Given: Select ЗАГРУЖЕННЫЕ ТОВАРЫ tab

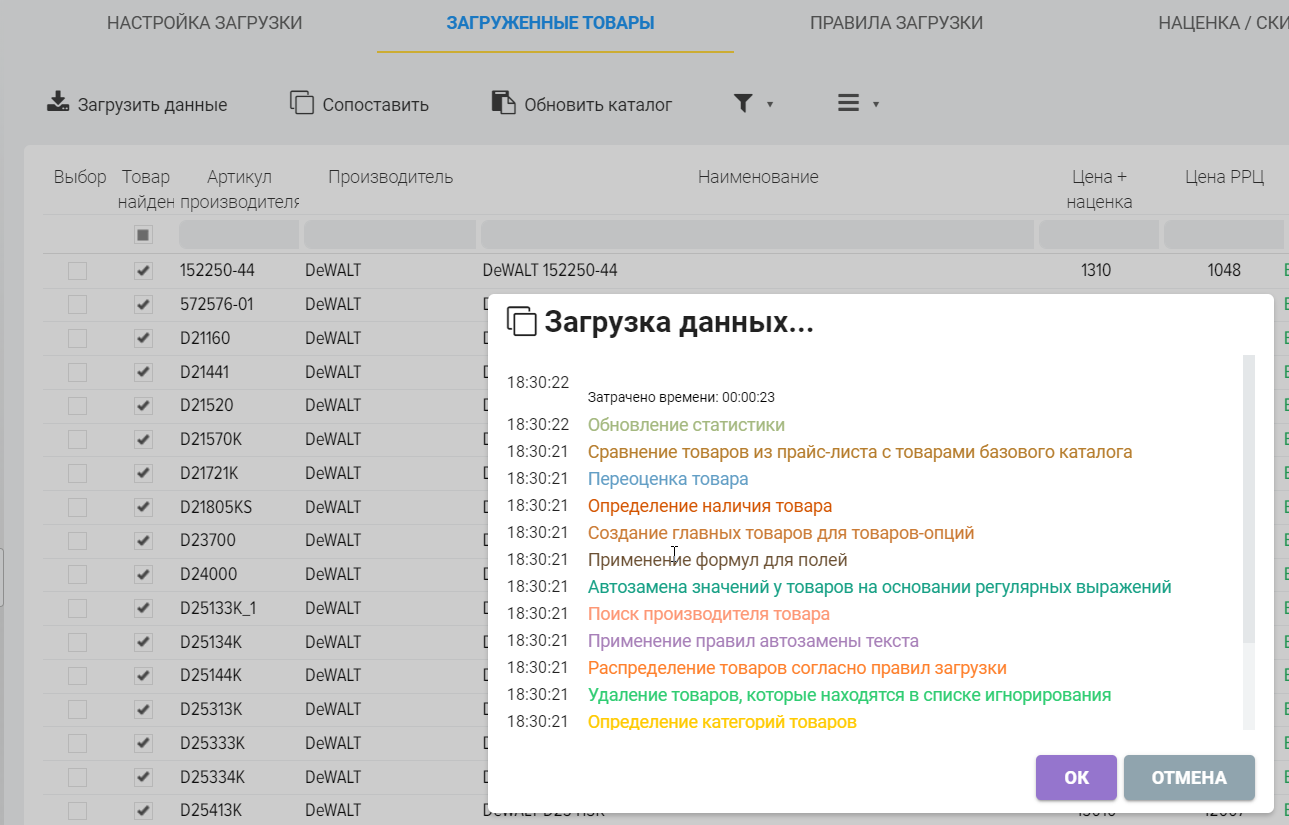Looking at the screenshot, I should 551,23.
